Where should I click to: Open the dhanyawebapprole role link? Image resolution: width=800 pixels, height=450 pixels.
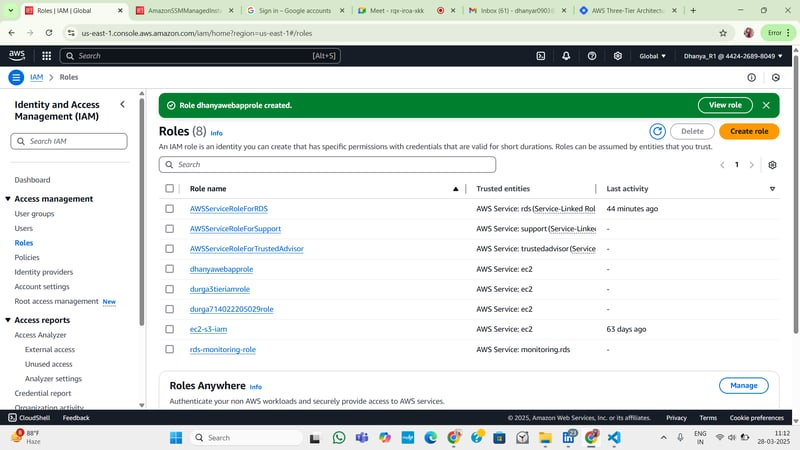tap(221, 269)
